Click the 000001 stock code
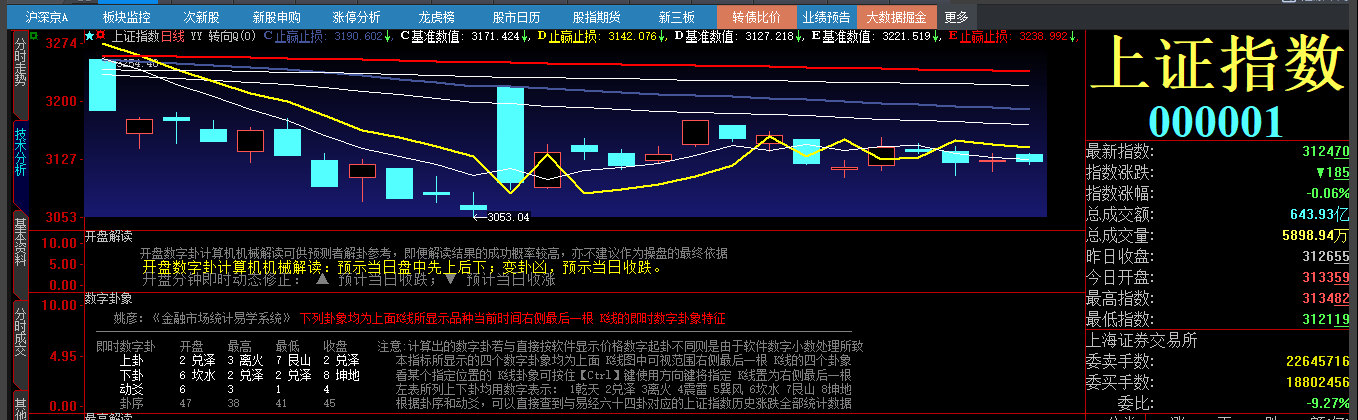The height and width of the screenshot is (420, 1358). 1216,120
